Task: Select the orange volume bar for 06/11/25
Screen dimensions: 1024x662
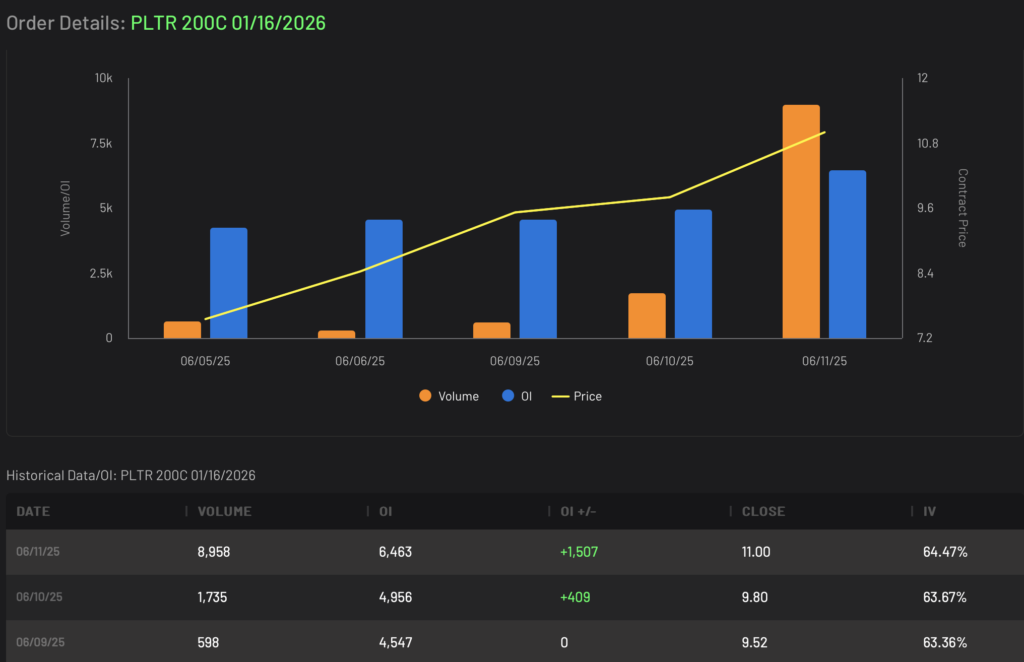Action: [801, 221]
